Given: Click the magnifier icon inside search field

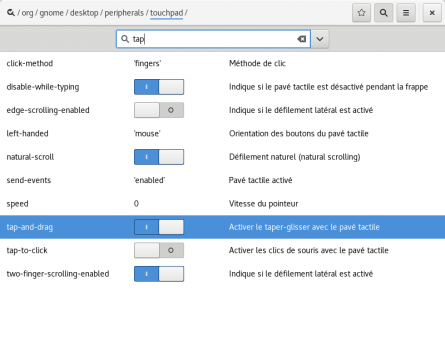Looking at the screenshot, I should (125, 39).
